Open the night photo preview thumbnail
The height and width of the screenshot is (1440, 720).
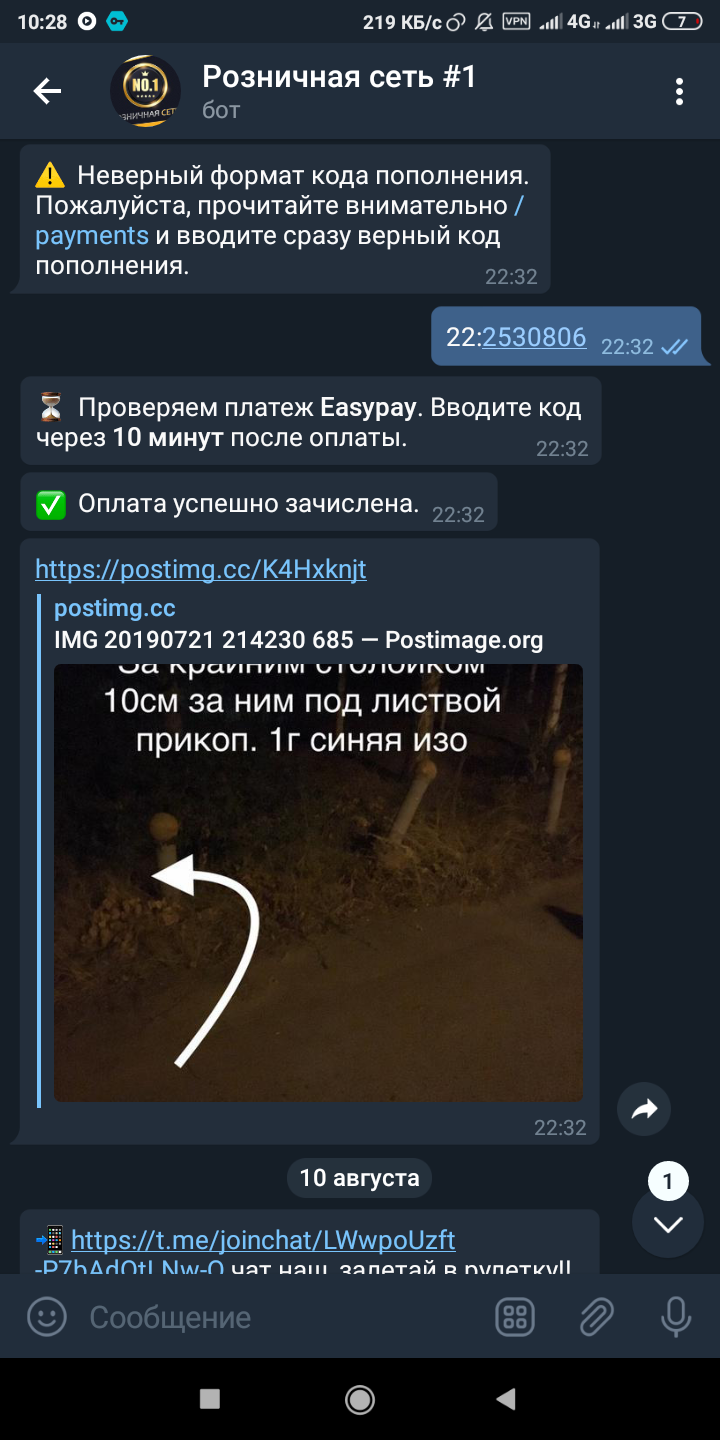[318, 883]
